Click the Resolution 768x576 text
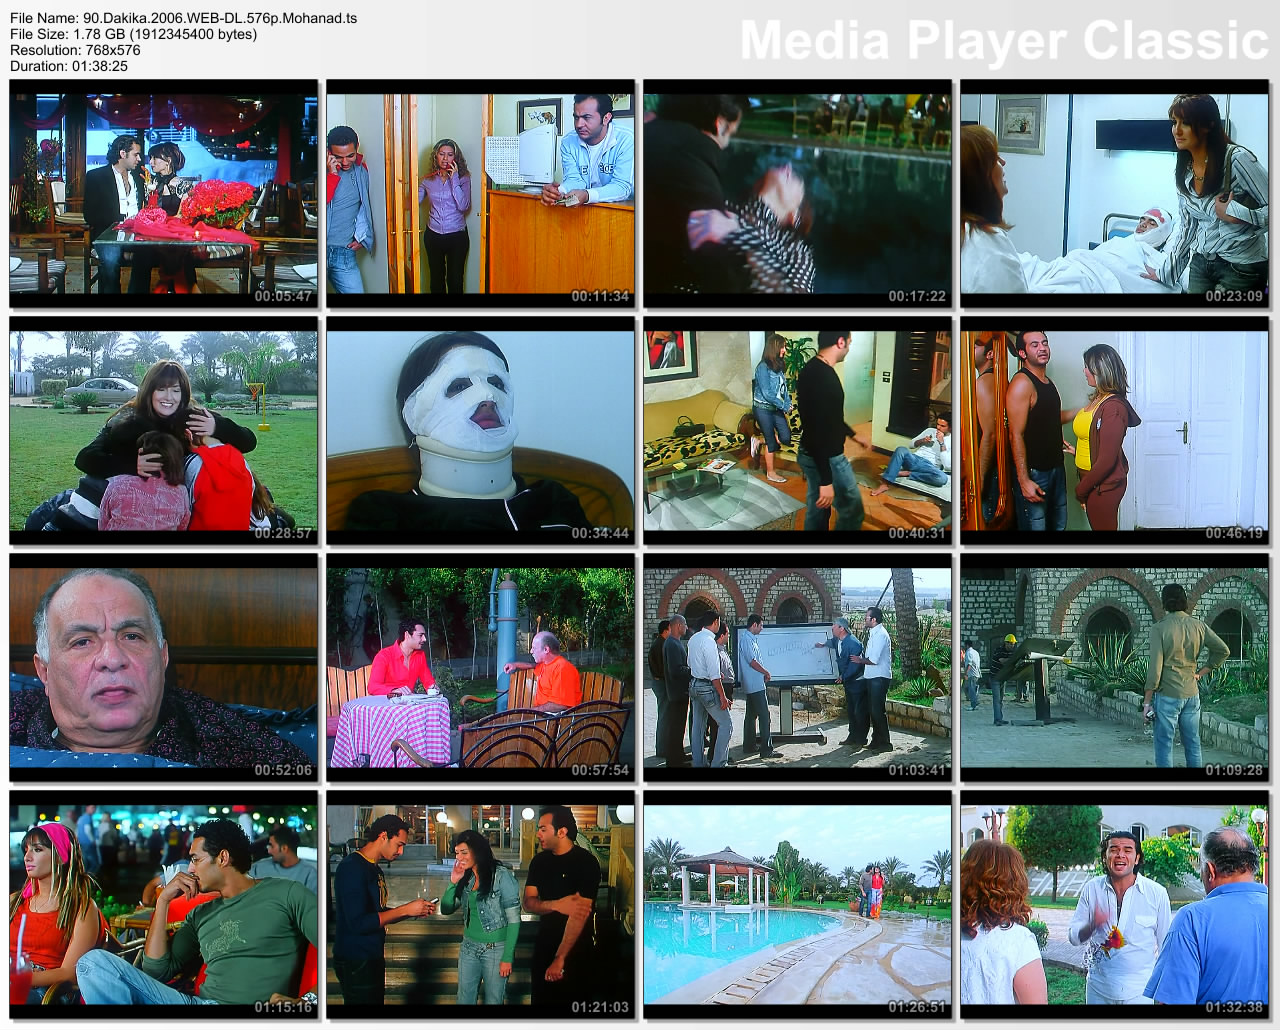This screenshot has width=1280, height=1030. click(75, 50)
